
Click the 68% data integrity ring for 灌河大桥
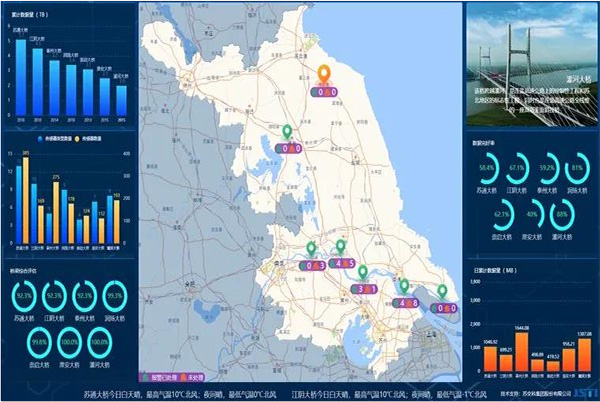click(563, 213)
